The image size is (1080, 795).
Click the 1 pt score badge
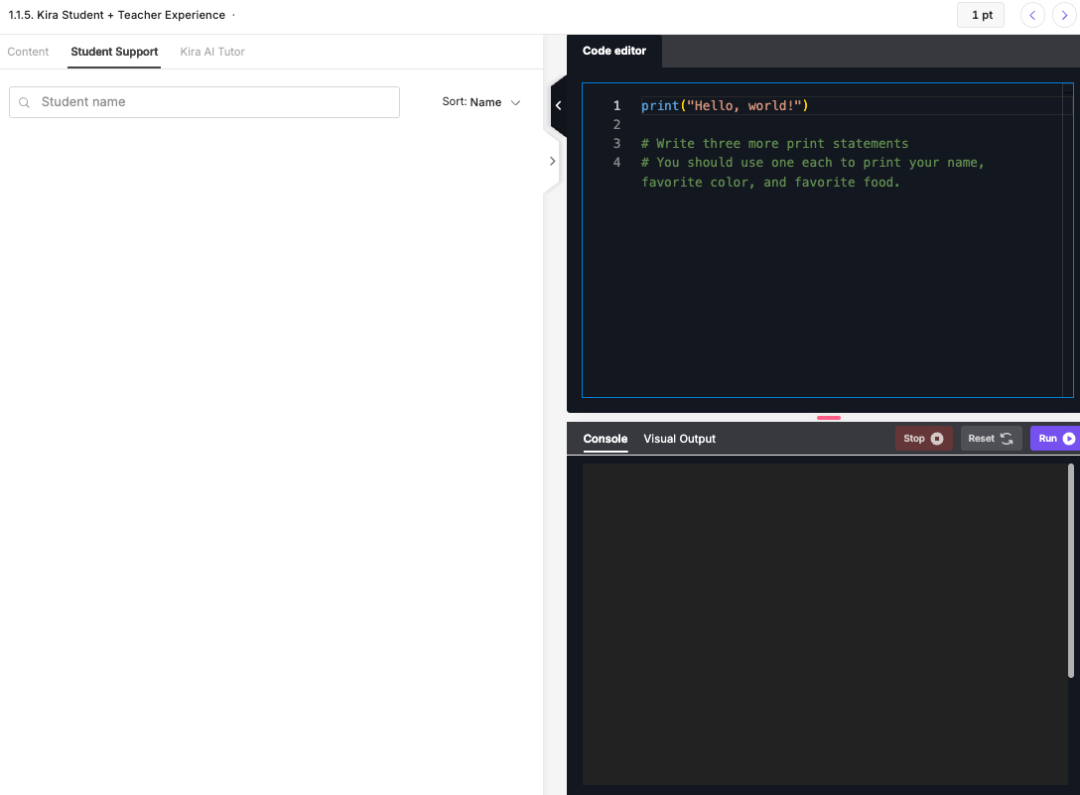pyautogui.click(x=981, y=15)
